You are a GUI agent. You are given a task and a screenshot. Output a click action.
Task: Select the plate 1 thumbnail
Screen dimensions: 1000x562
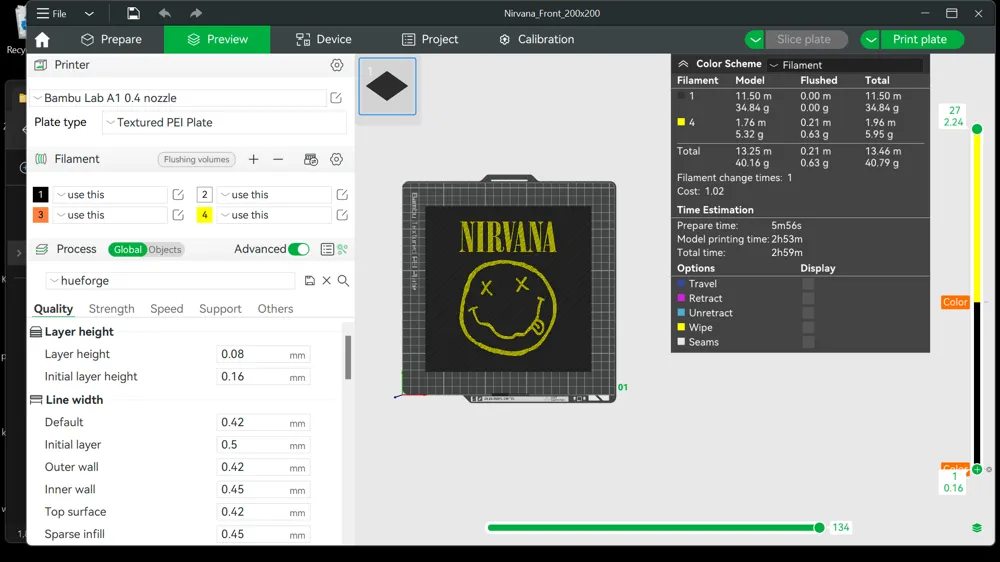click(387, 86)
